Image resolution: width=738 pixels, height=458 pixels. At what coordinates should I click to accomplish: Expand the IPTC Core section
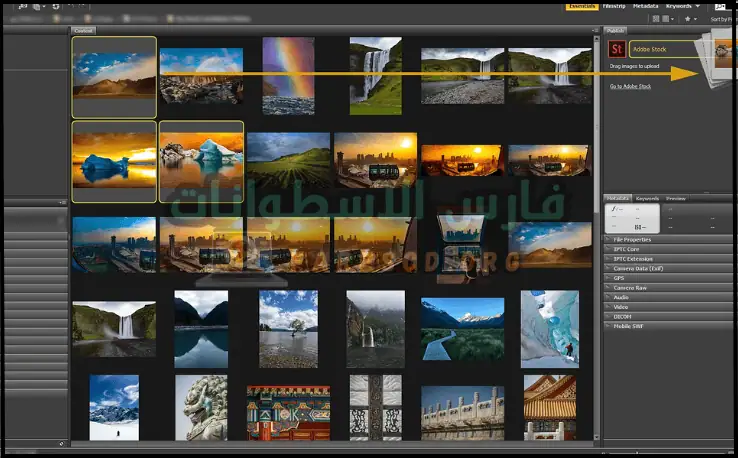tap(627, 250)
